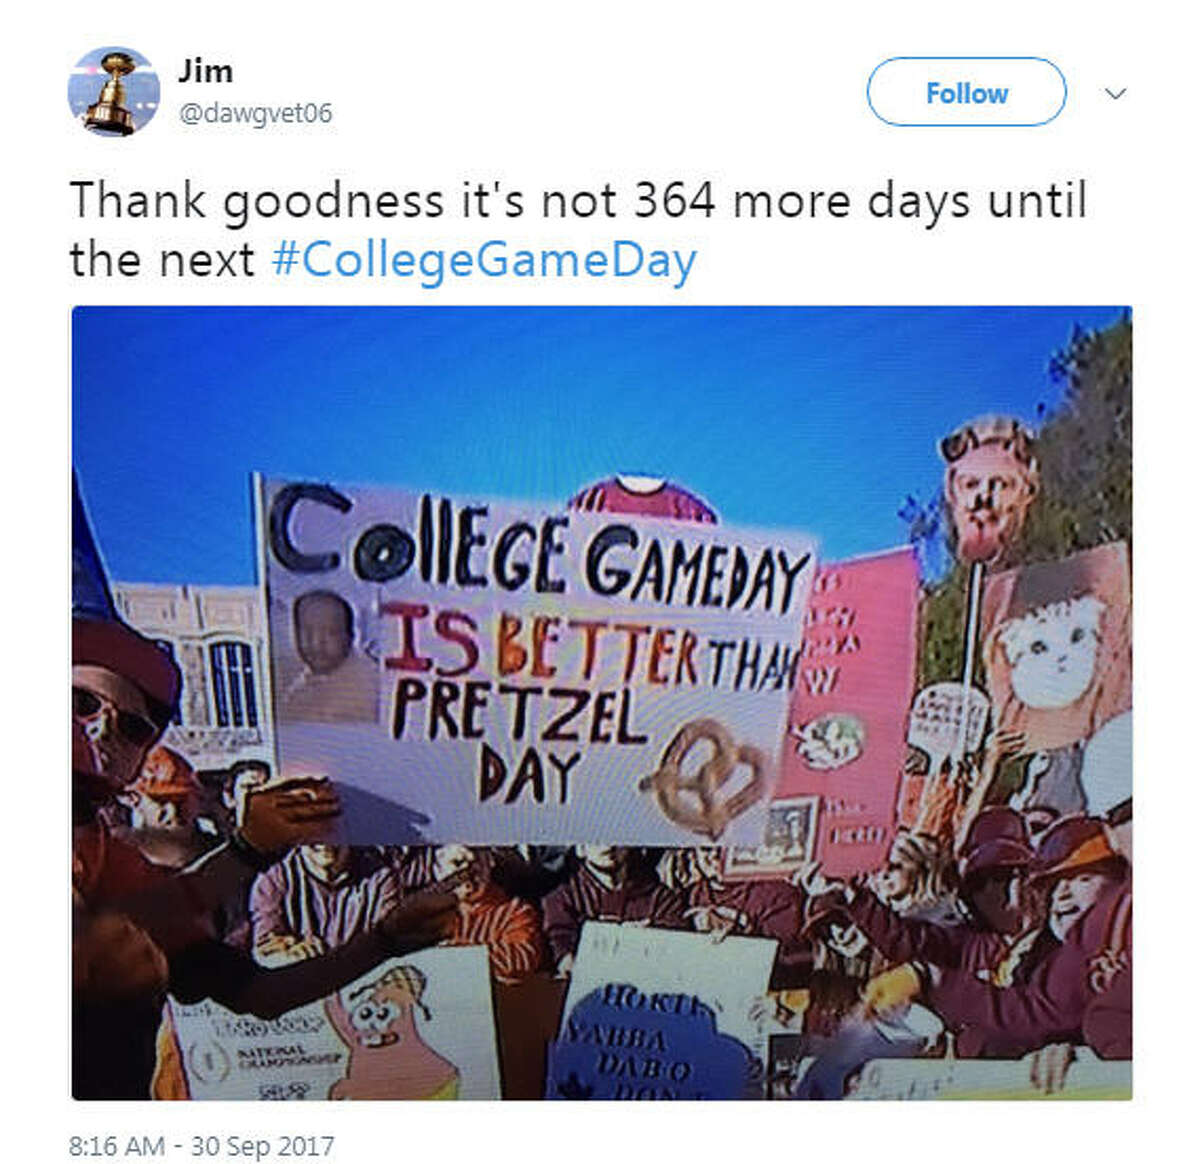Click the 'College Gameday' heading on the sign
This screenshot has height=1164, width=1200.
tap(540, 552)
